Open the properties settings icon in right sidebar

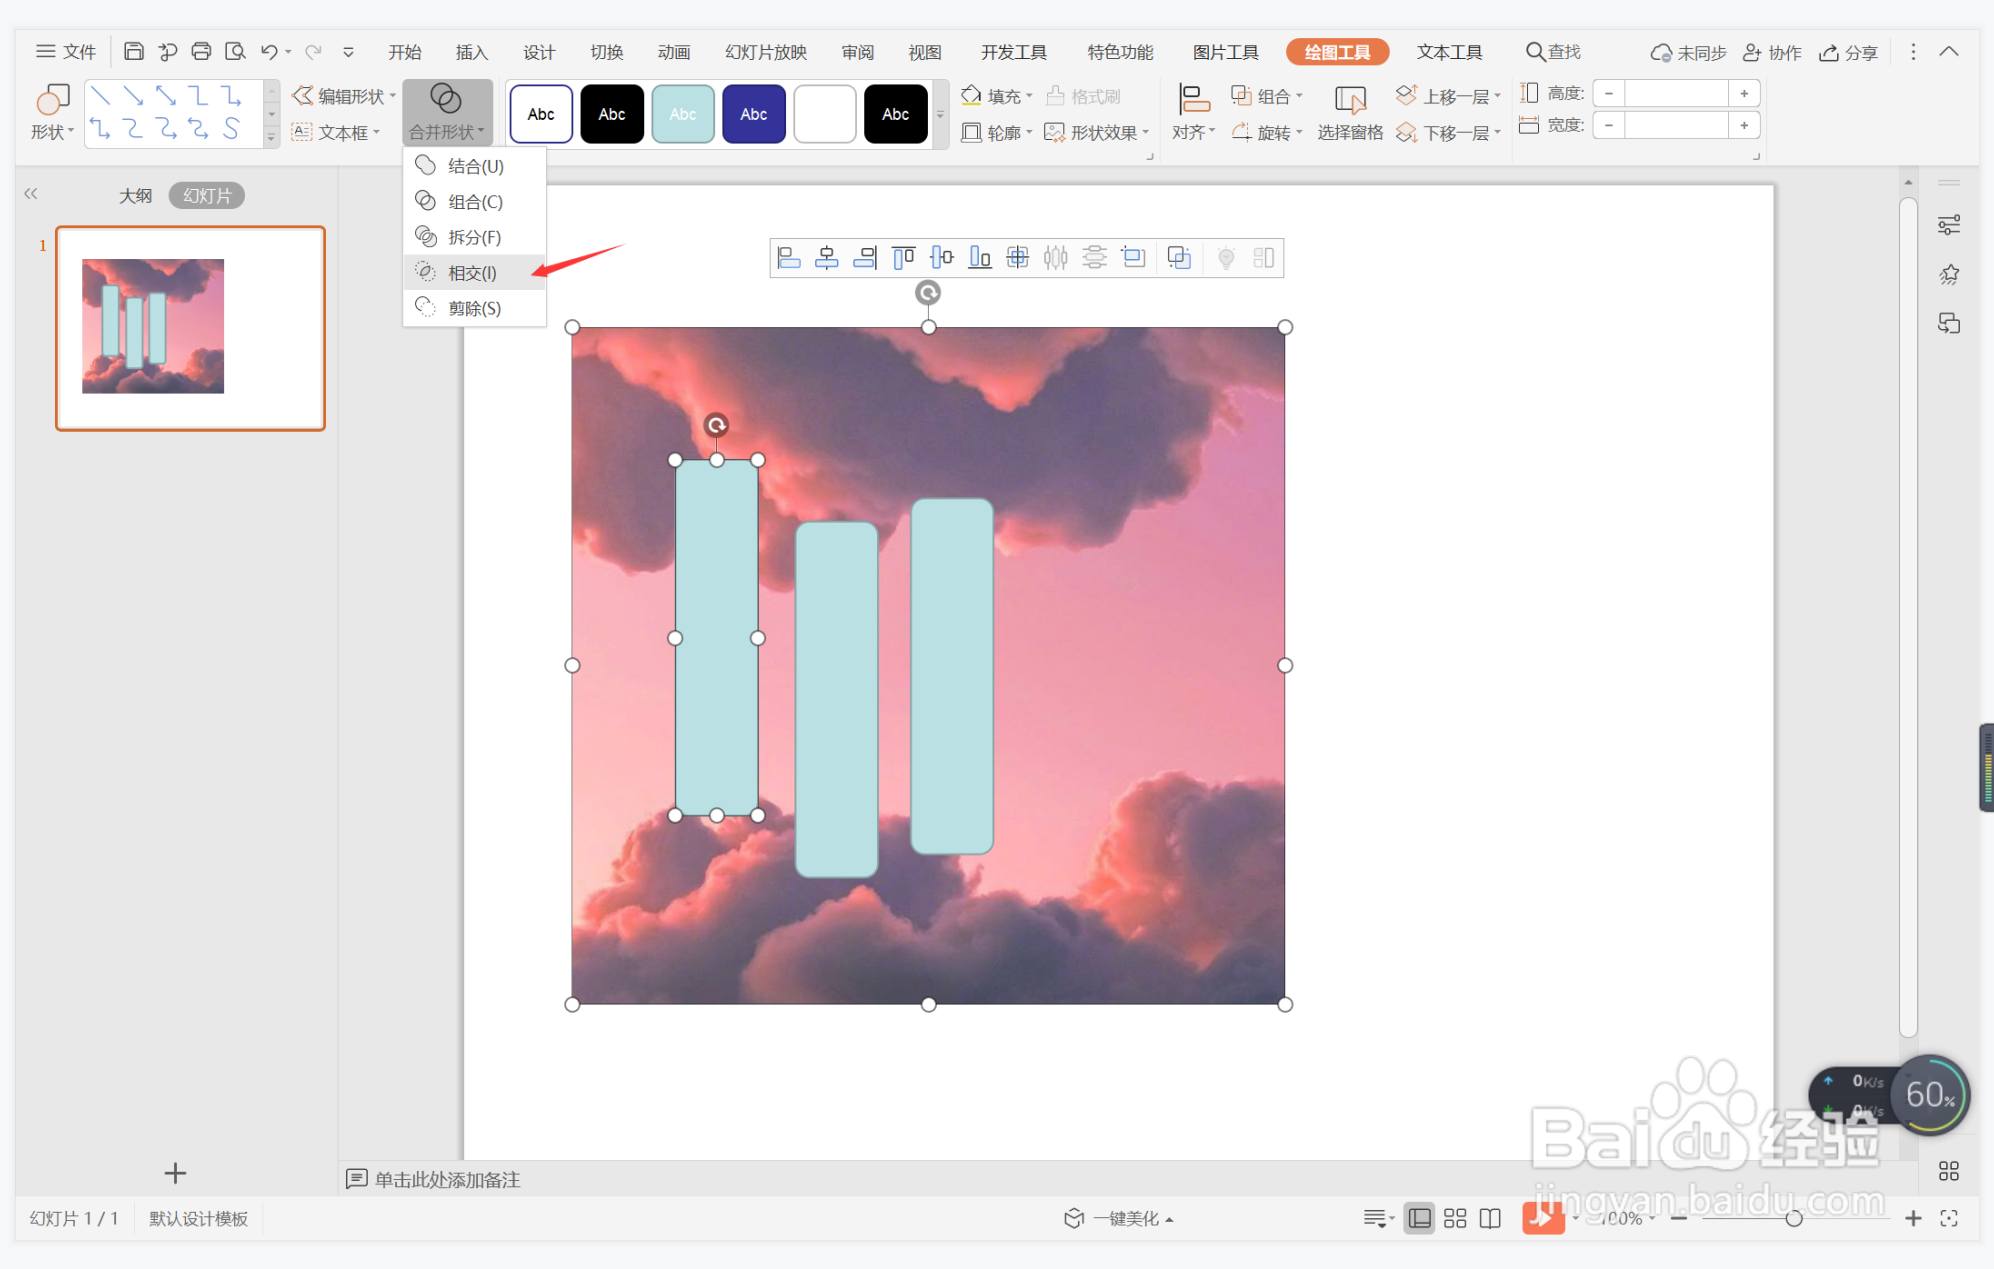[x=1948, y=225]
